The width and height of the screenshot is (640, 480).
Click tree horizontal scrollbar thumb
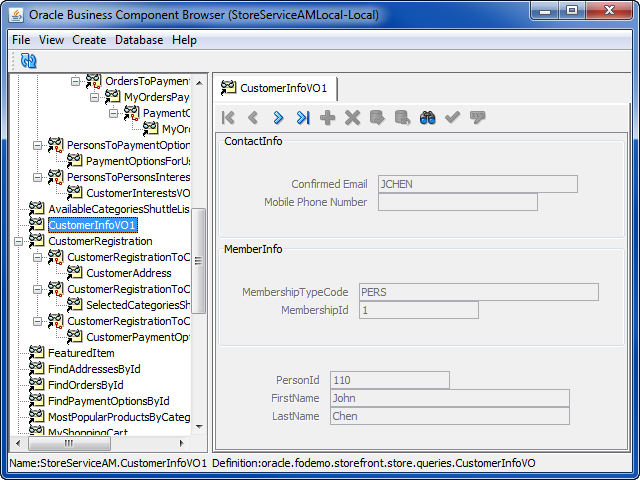[x=69, y=443]
